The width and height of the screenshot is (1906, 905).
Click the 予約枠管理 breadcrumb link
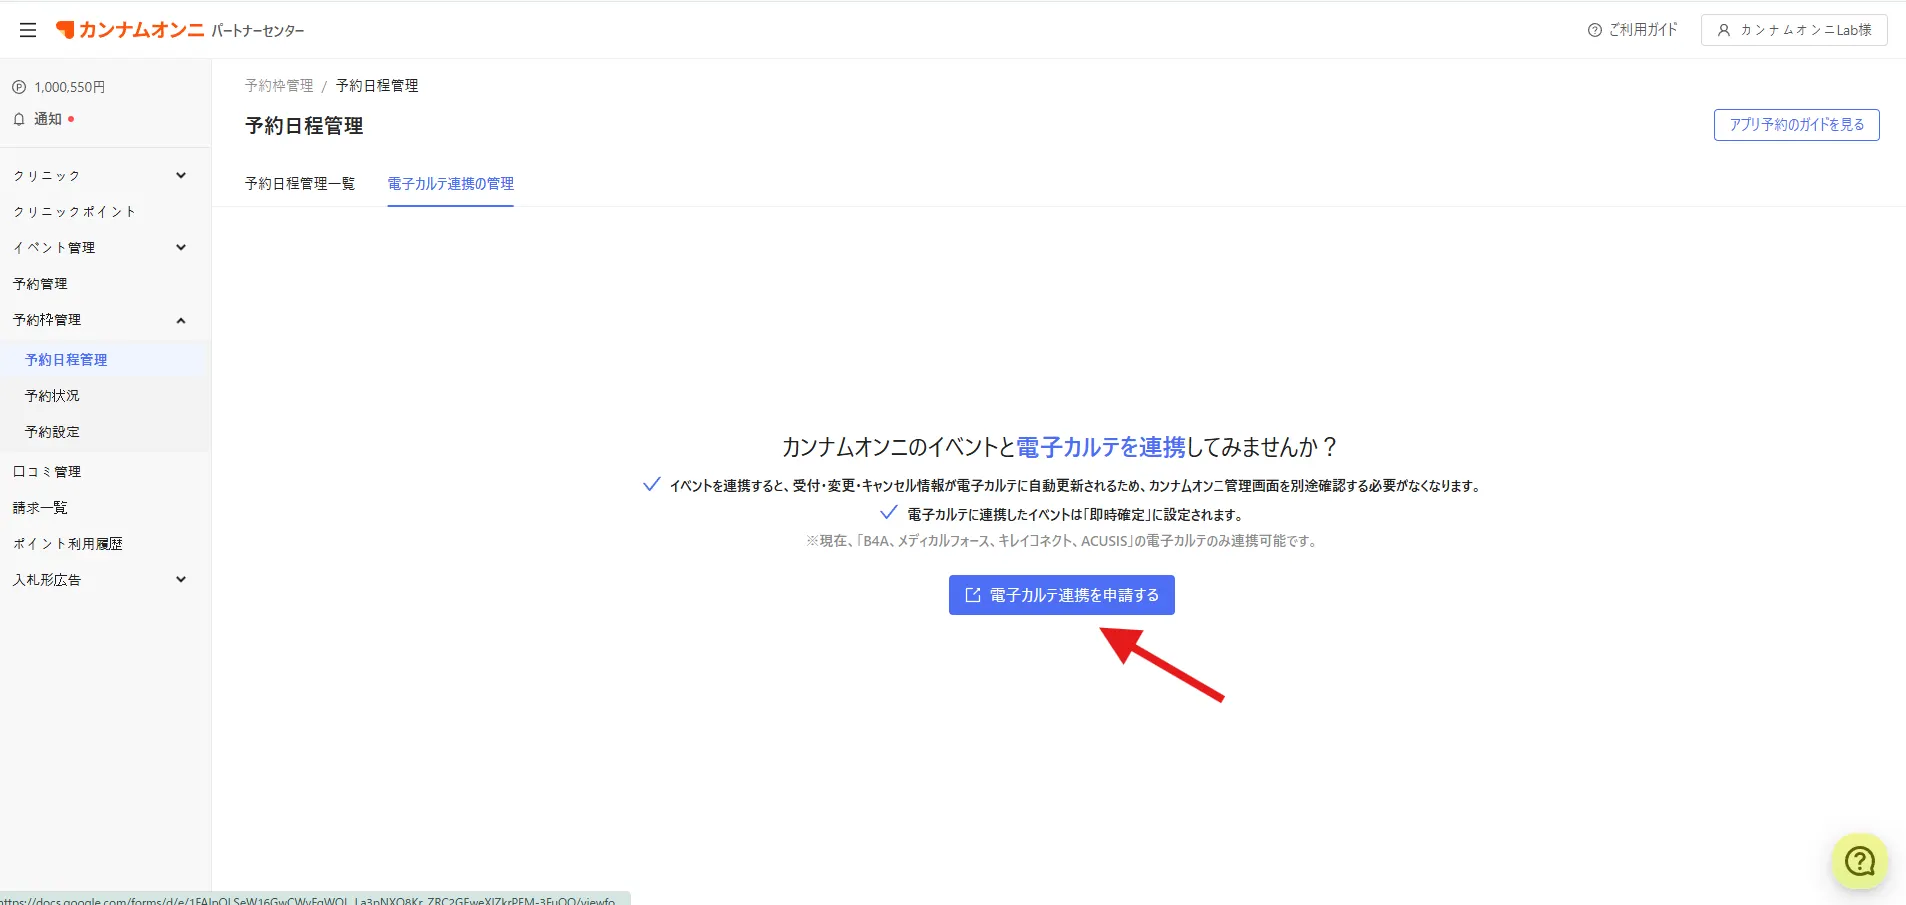pos(279,86)
